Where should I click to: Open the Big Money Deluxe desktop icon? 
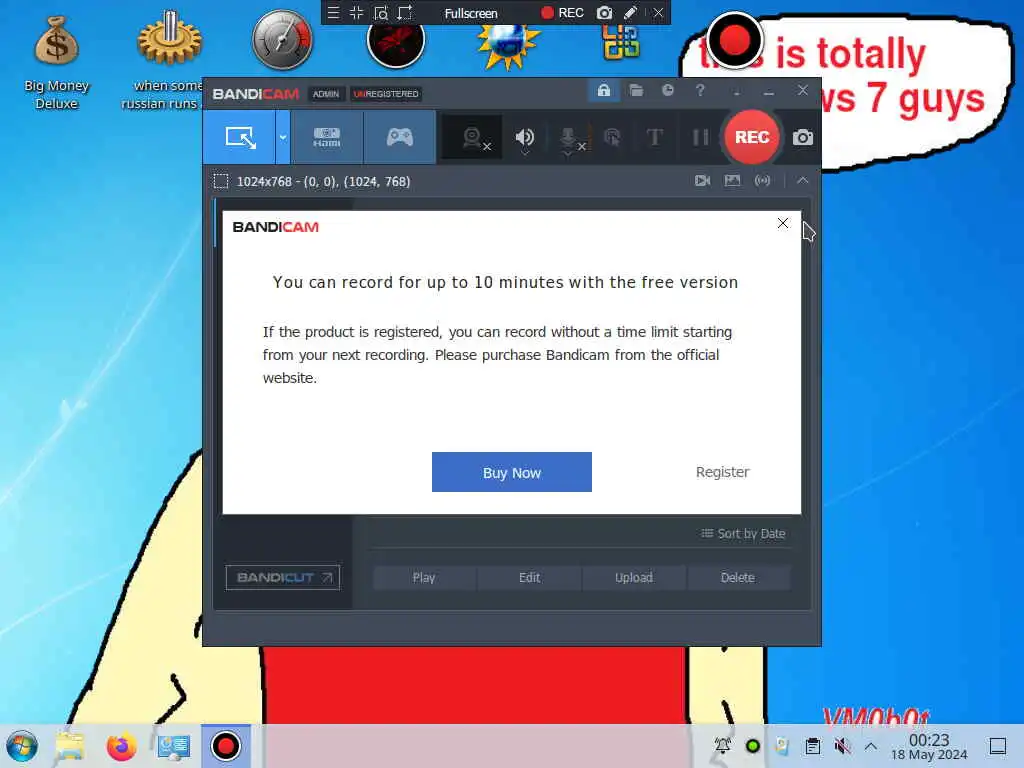pos(56,63)
